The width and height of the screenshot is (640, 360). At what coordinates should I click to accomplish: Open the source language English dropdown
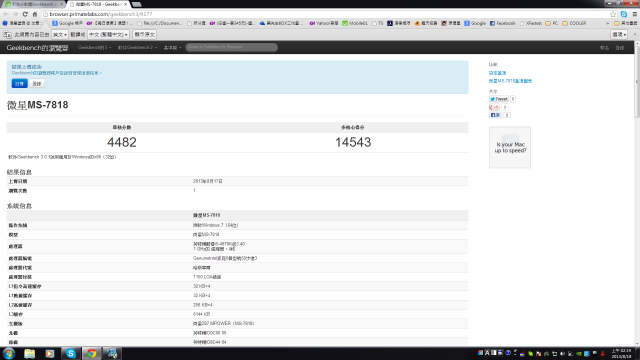pyautogui.click(x=60, y=35)
